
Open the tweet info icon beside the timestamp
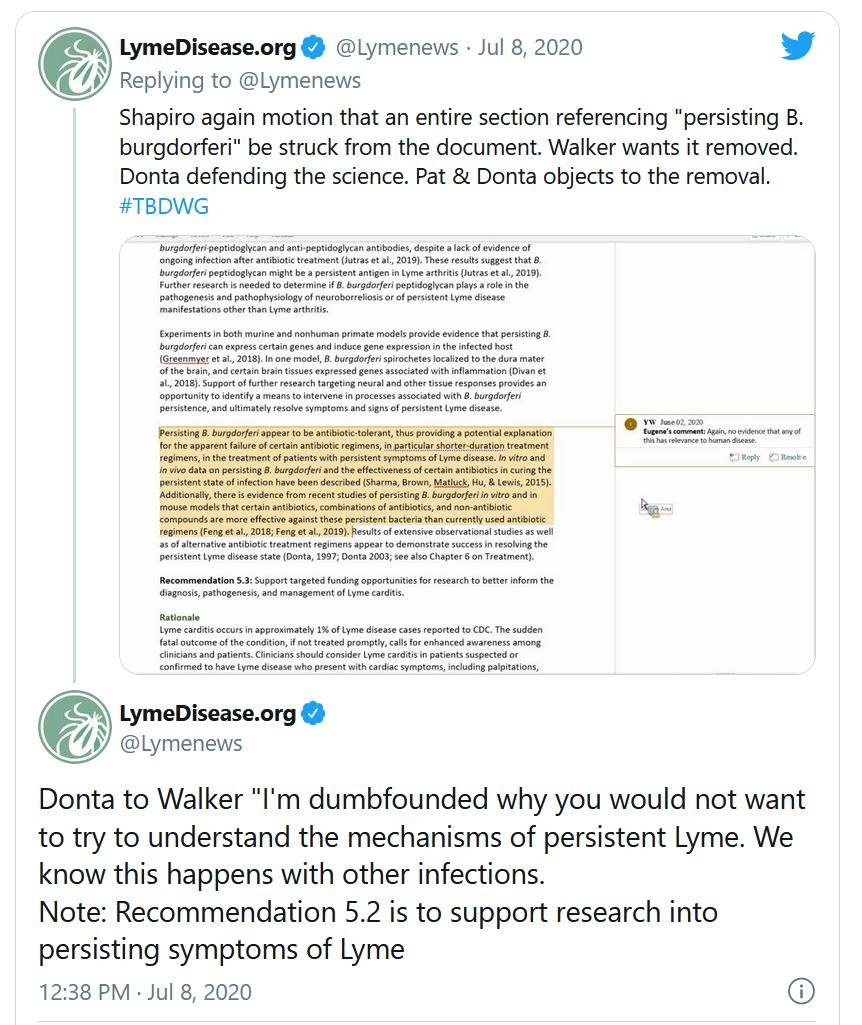(x=801, y=991)
